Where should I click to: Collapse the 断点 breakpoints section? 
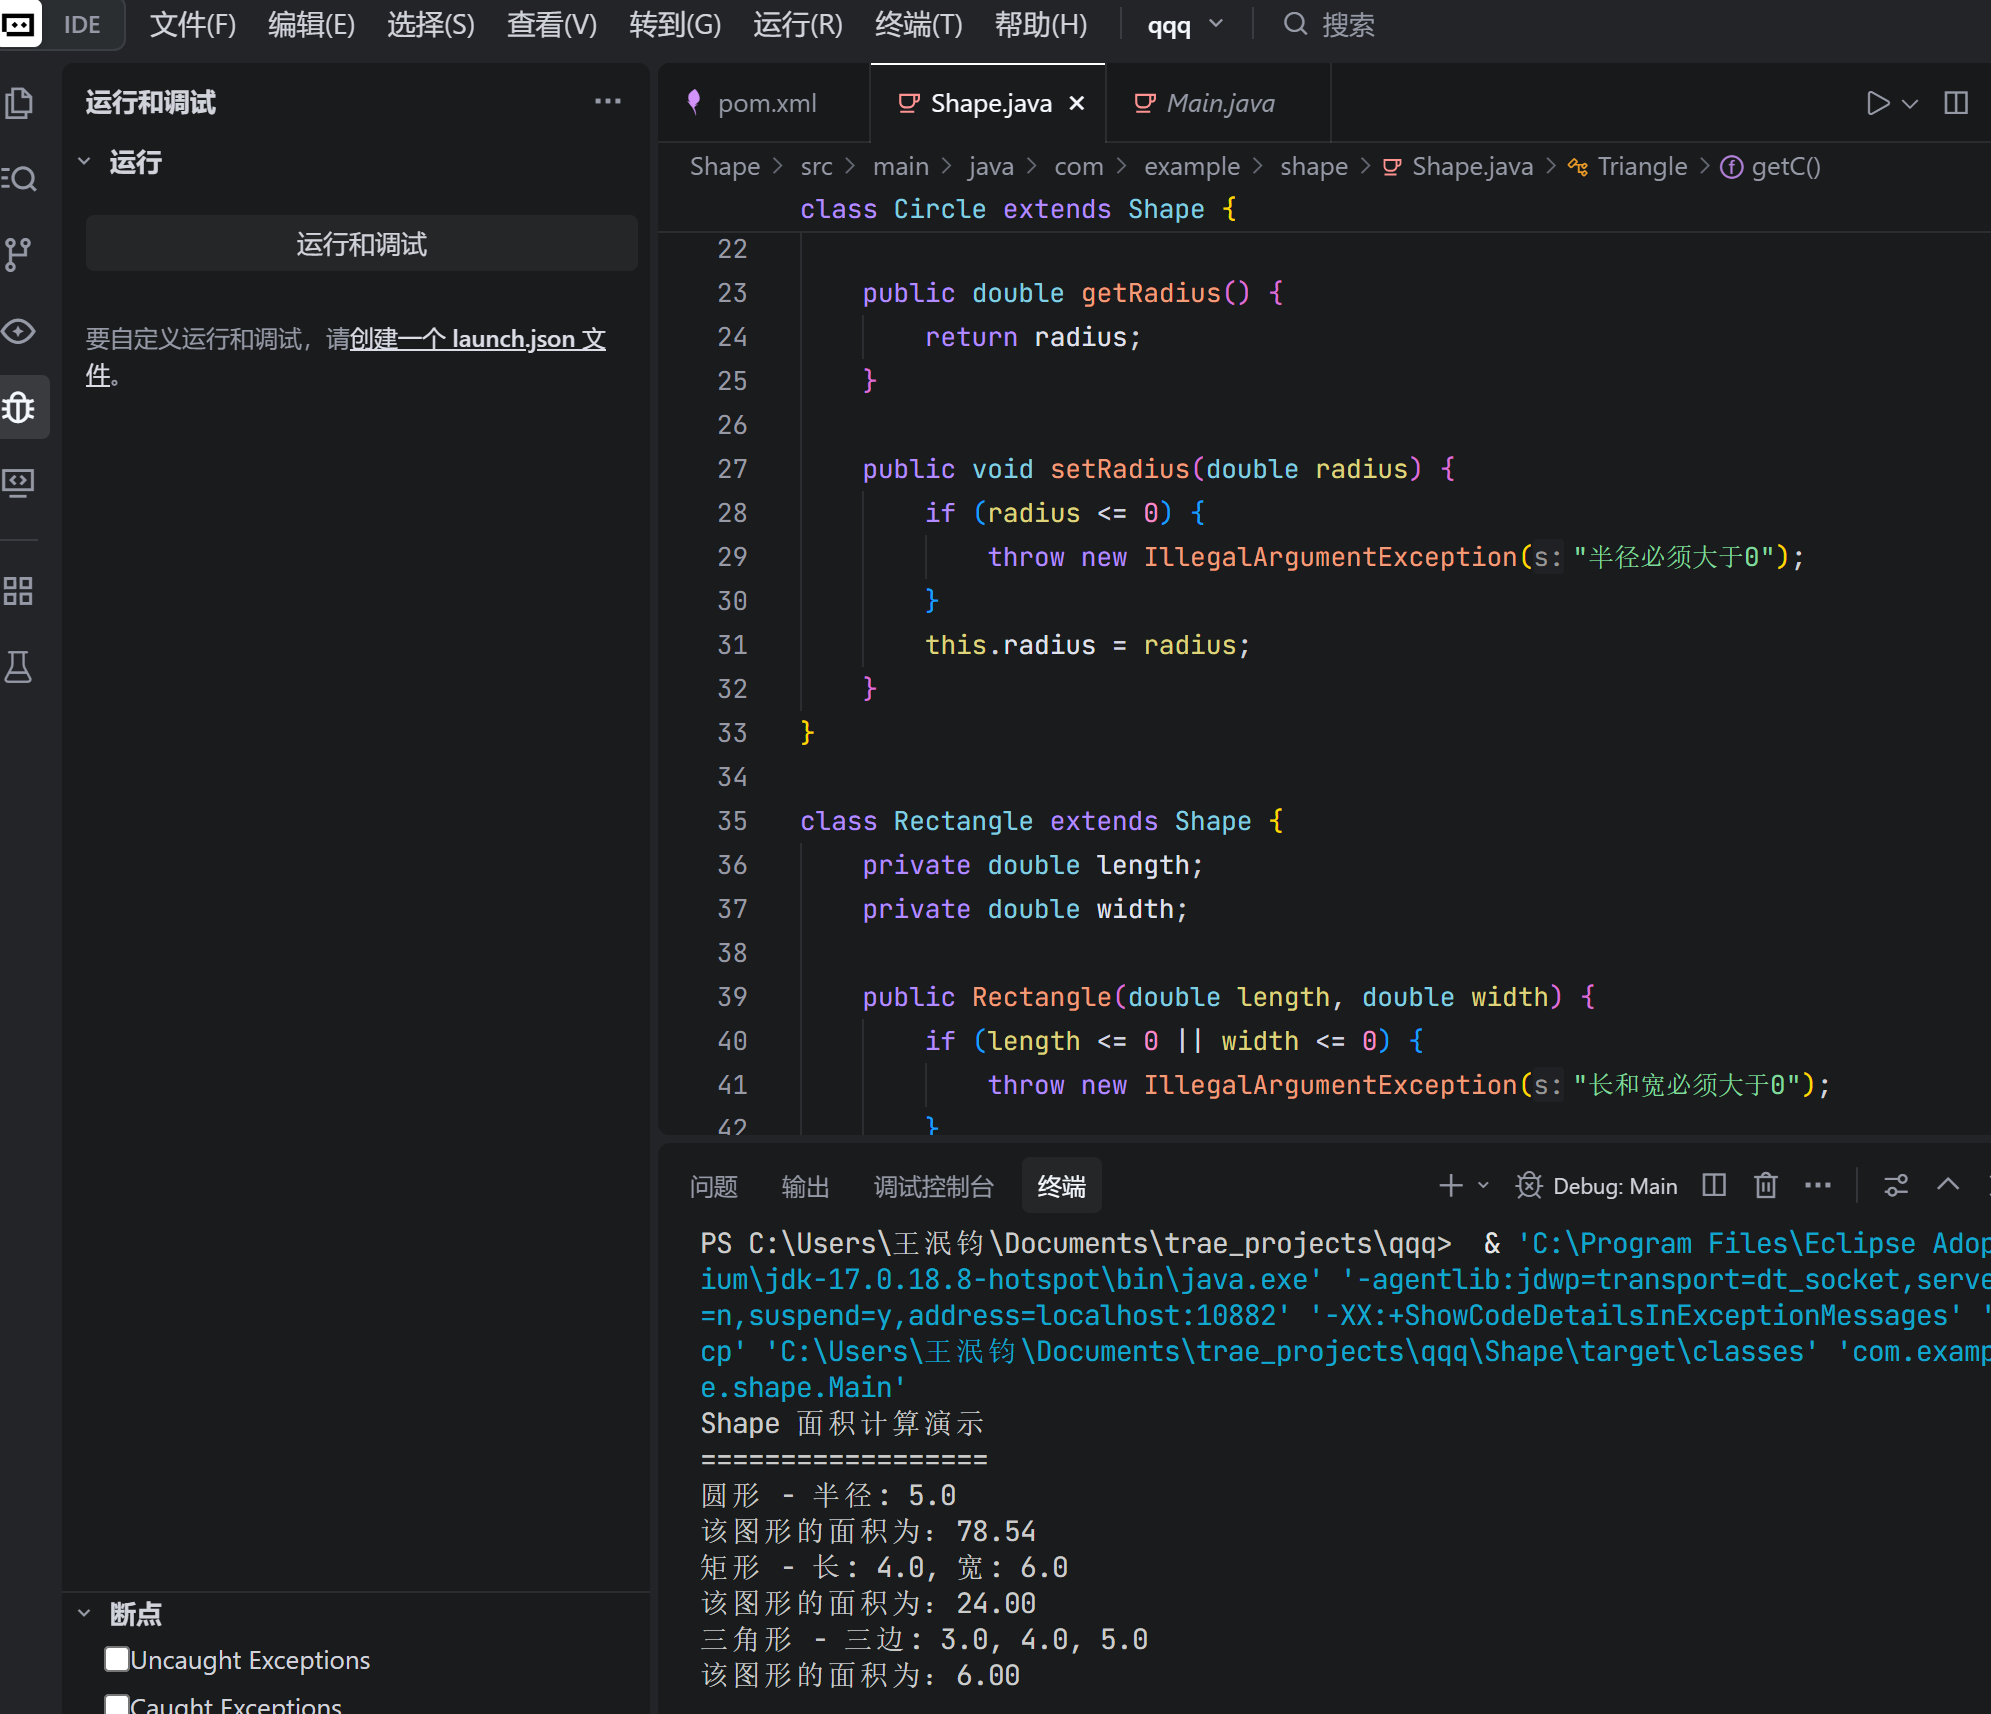click(x=85, y=1613)
